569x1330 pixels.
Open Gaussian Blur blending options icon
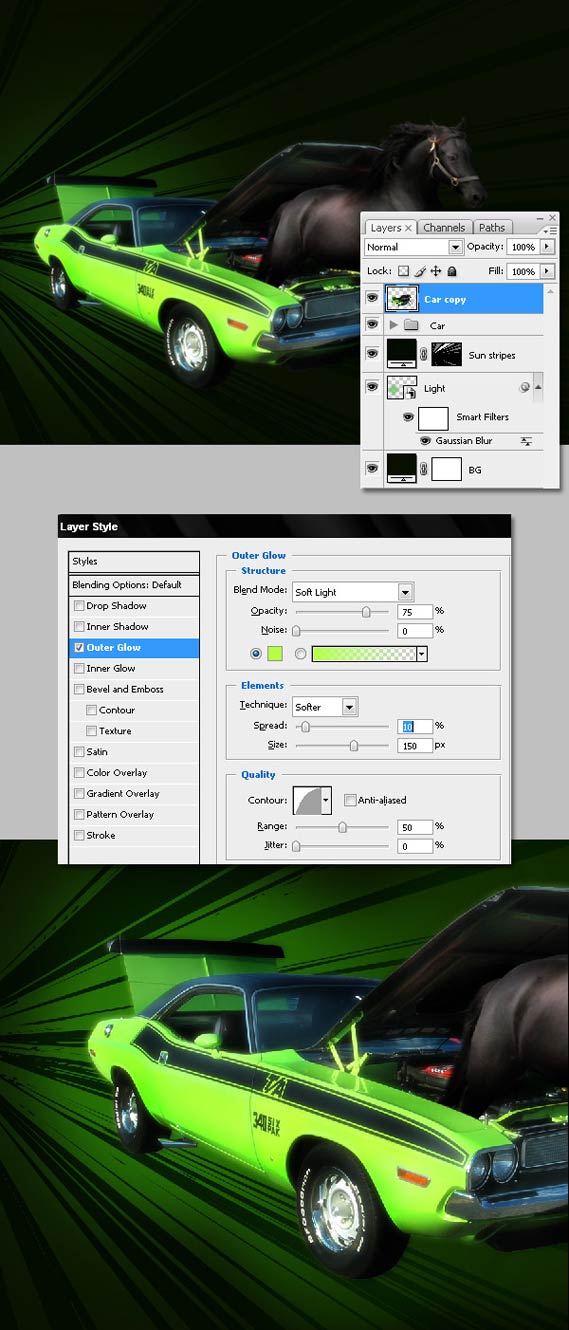click(x=526, y=441)
